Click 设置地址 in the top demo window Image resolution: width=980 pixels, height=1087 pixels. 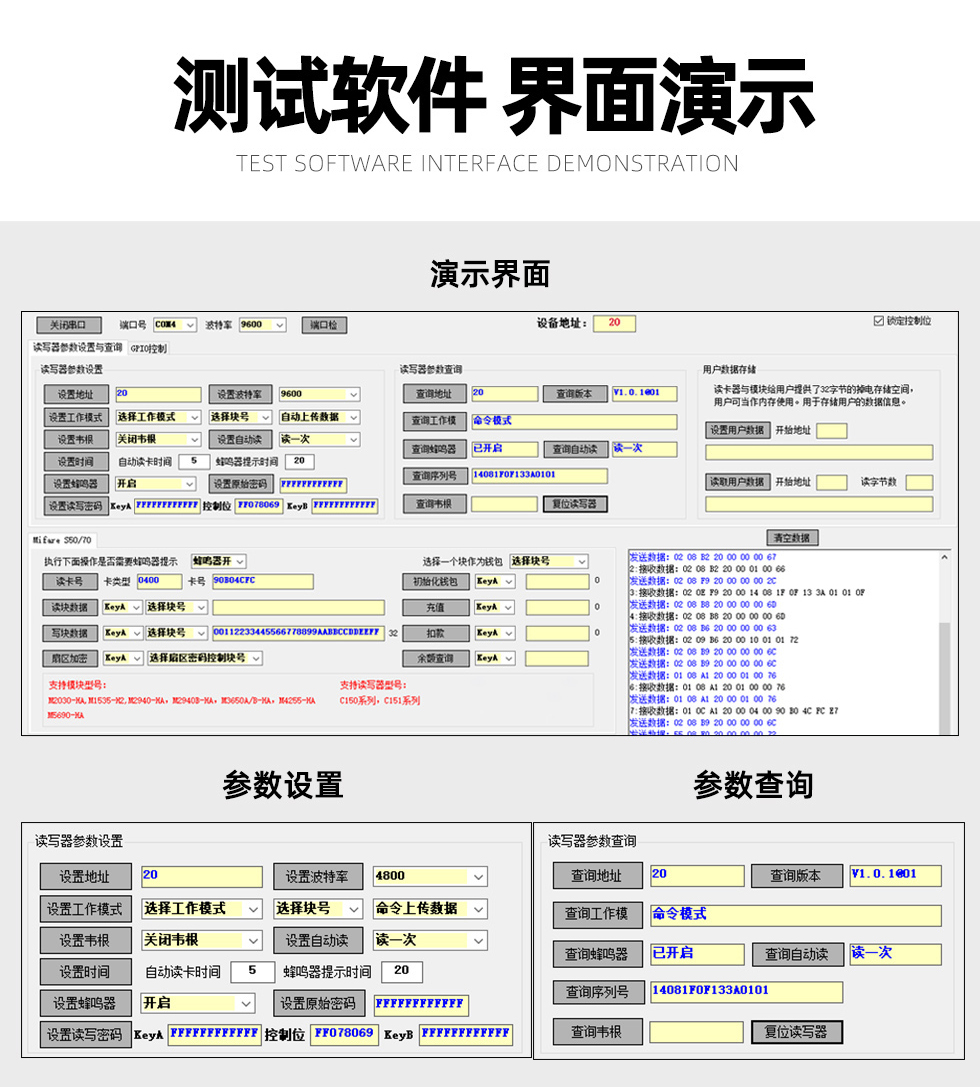76,394
